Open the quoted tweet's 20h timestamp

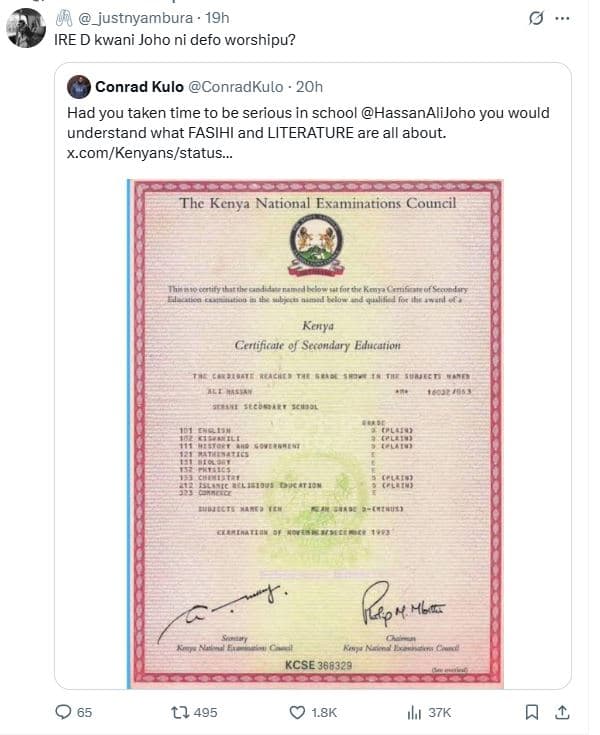311,86
